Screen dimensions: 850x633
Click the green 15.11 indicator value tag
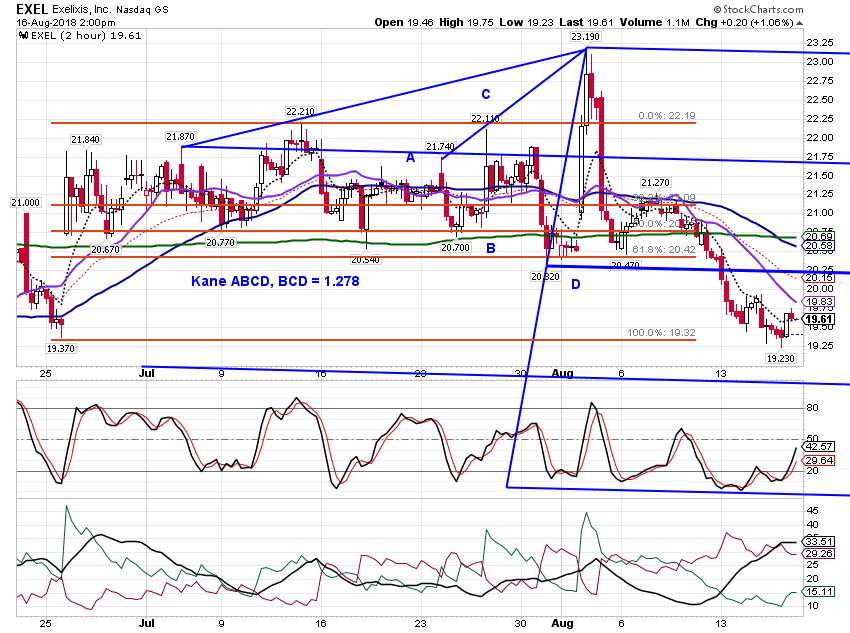point(819,591)
